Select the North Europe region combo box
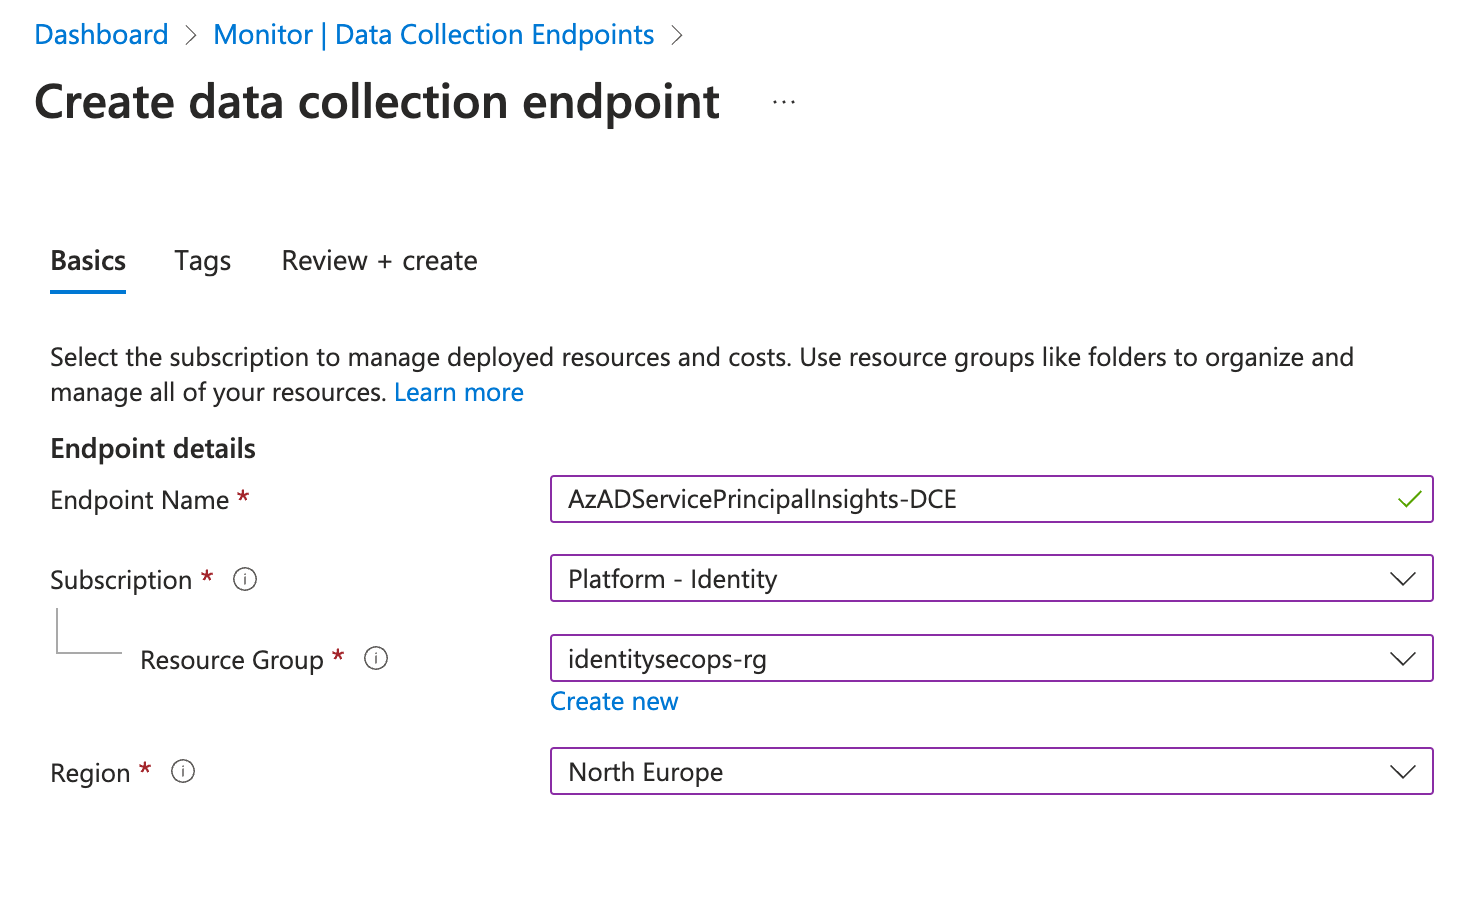The height and width of the screenshot is (902, 1484). [992, 772]
